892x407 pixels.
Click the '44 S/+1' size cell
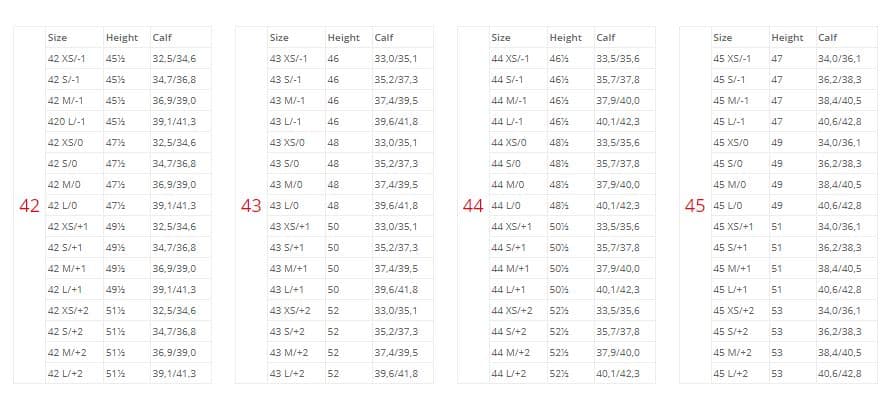[x=510, y=247]
